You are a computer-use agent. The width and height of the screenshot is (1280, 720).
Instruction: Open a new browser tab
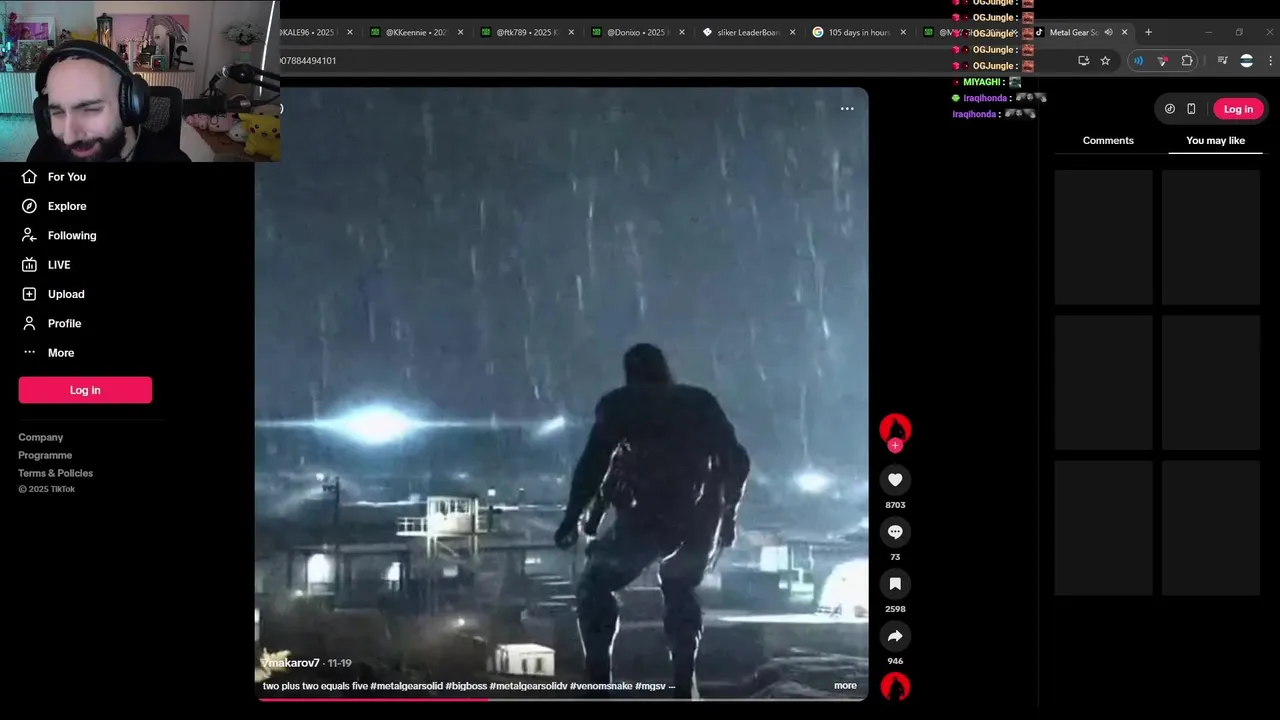coord(1148,32)
